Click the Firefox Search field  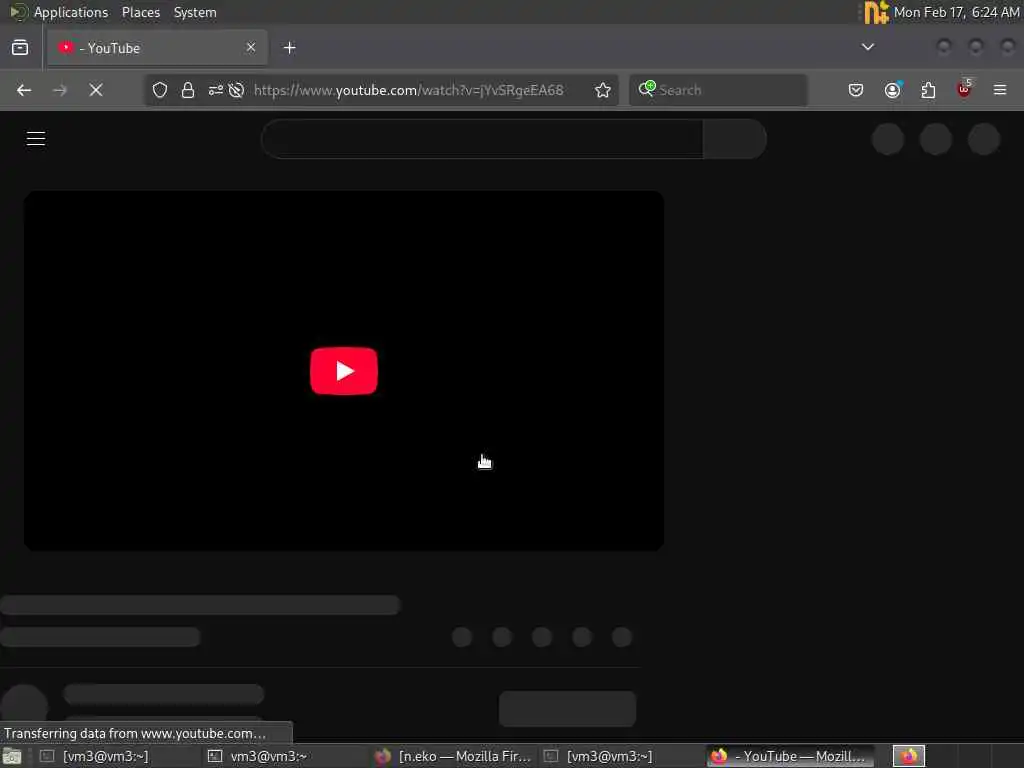pyautogui.click(x=718, y=90)
